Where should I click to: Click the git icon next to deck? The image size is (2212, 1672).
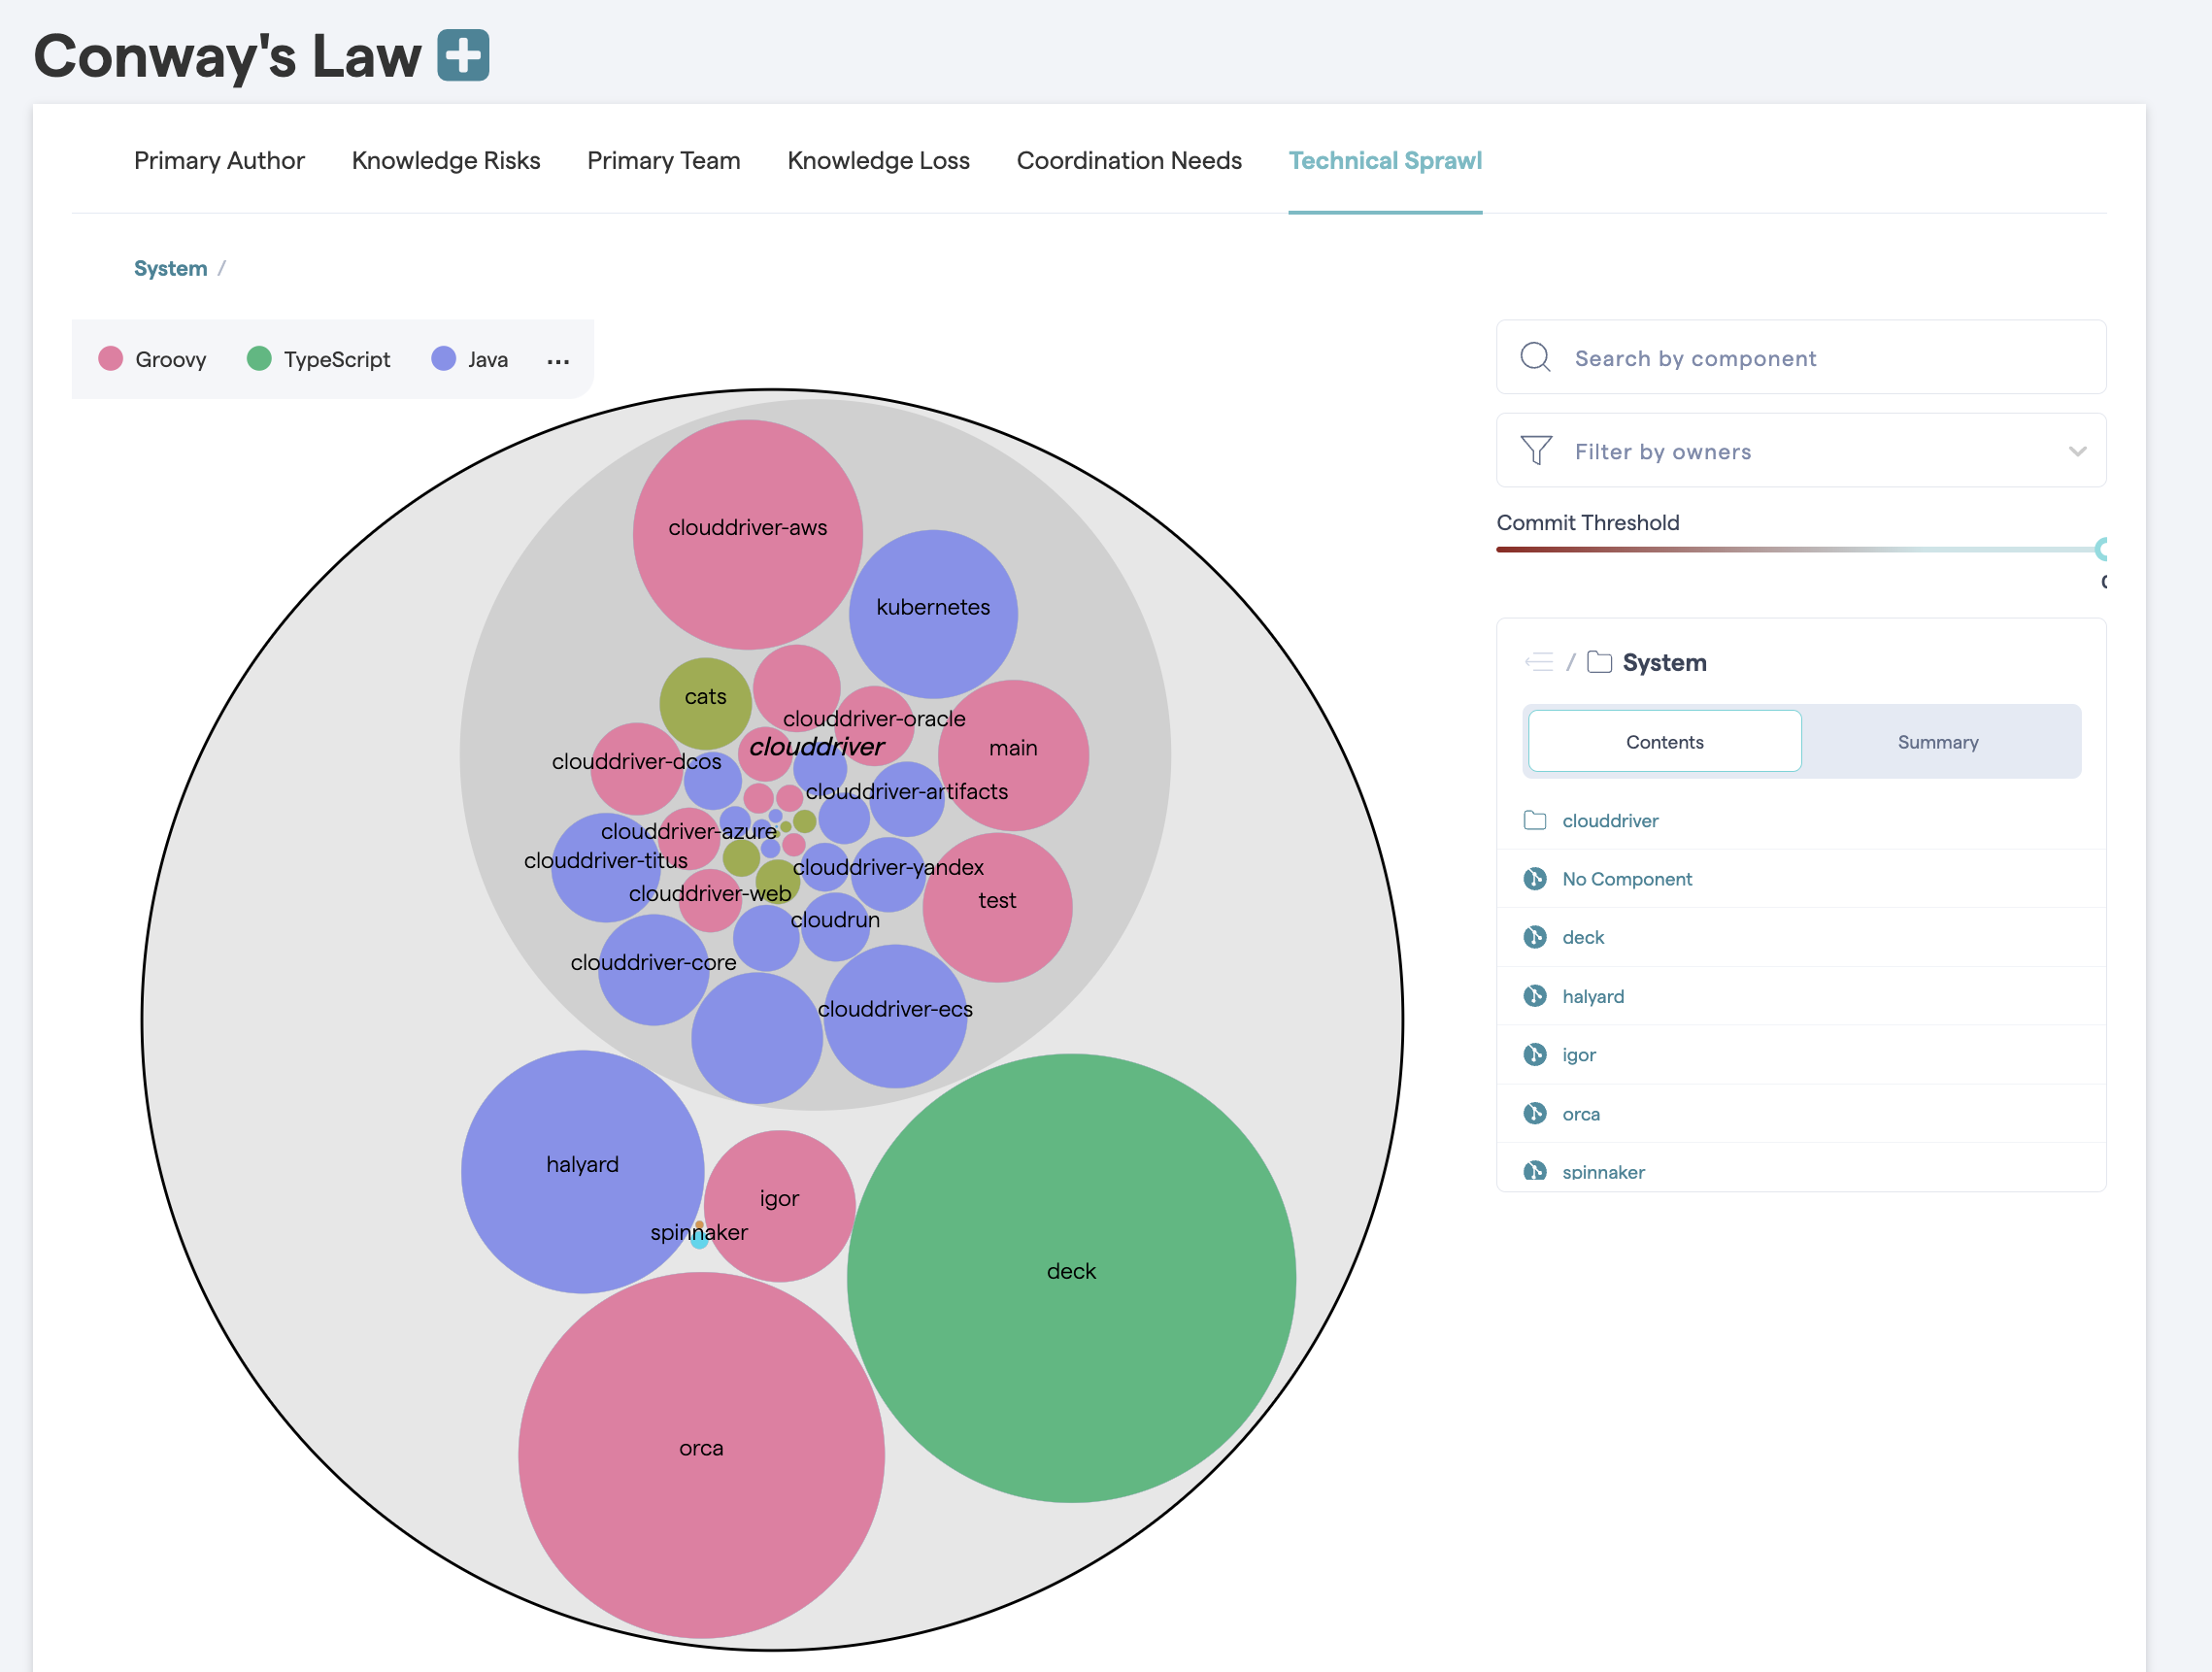click(x=1534, y=937)
